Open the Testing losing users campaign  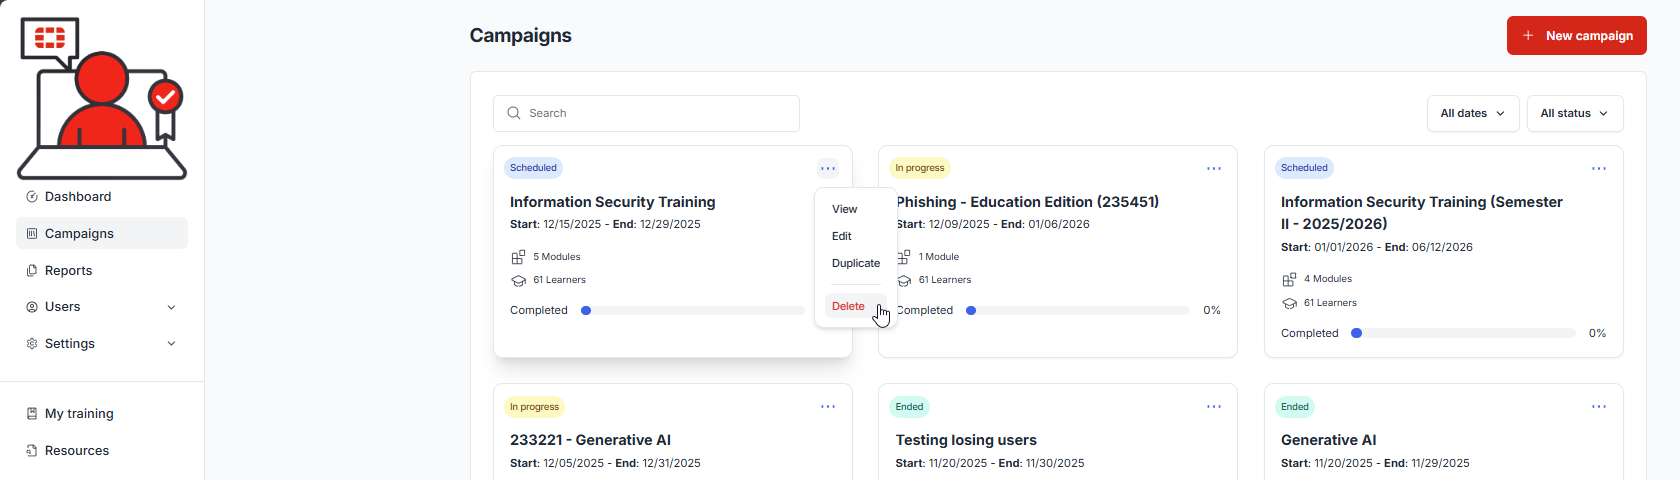966,440
